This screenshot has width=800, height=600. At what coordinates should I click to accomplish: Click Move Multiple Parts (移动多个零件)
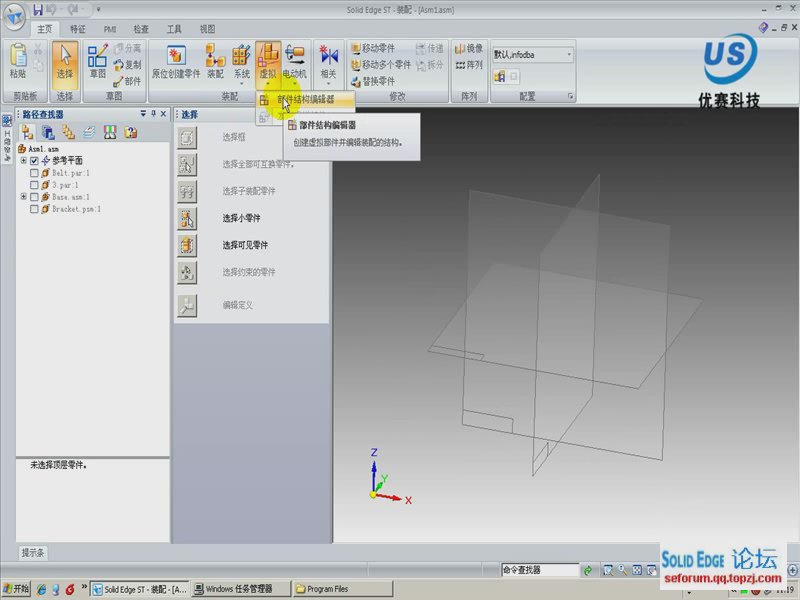[x=381, y=65]
